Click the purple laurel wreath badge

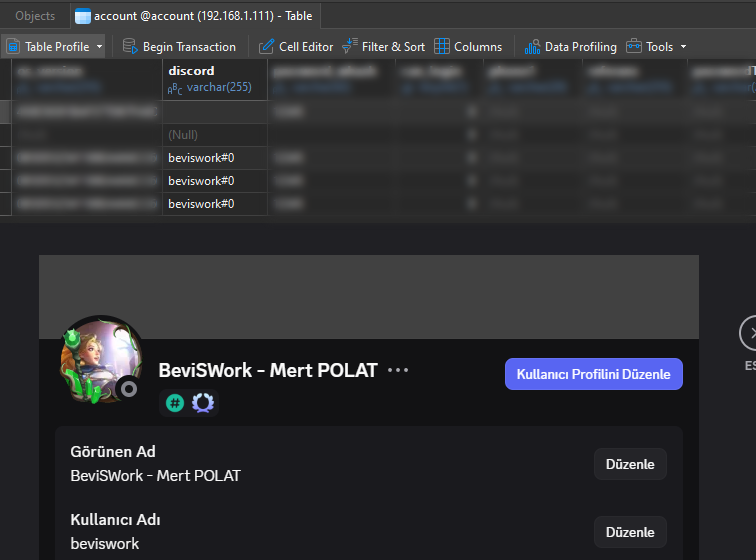click(x=203, y=403)
